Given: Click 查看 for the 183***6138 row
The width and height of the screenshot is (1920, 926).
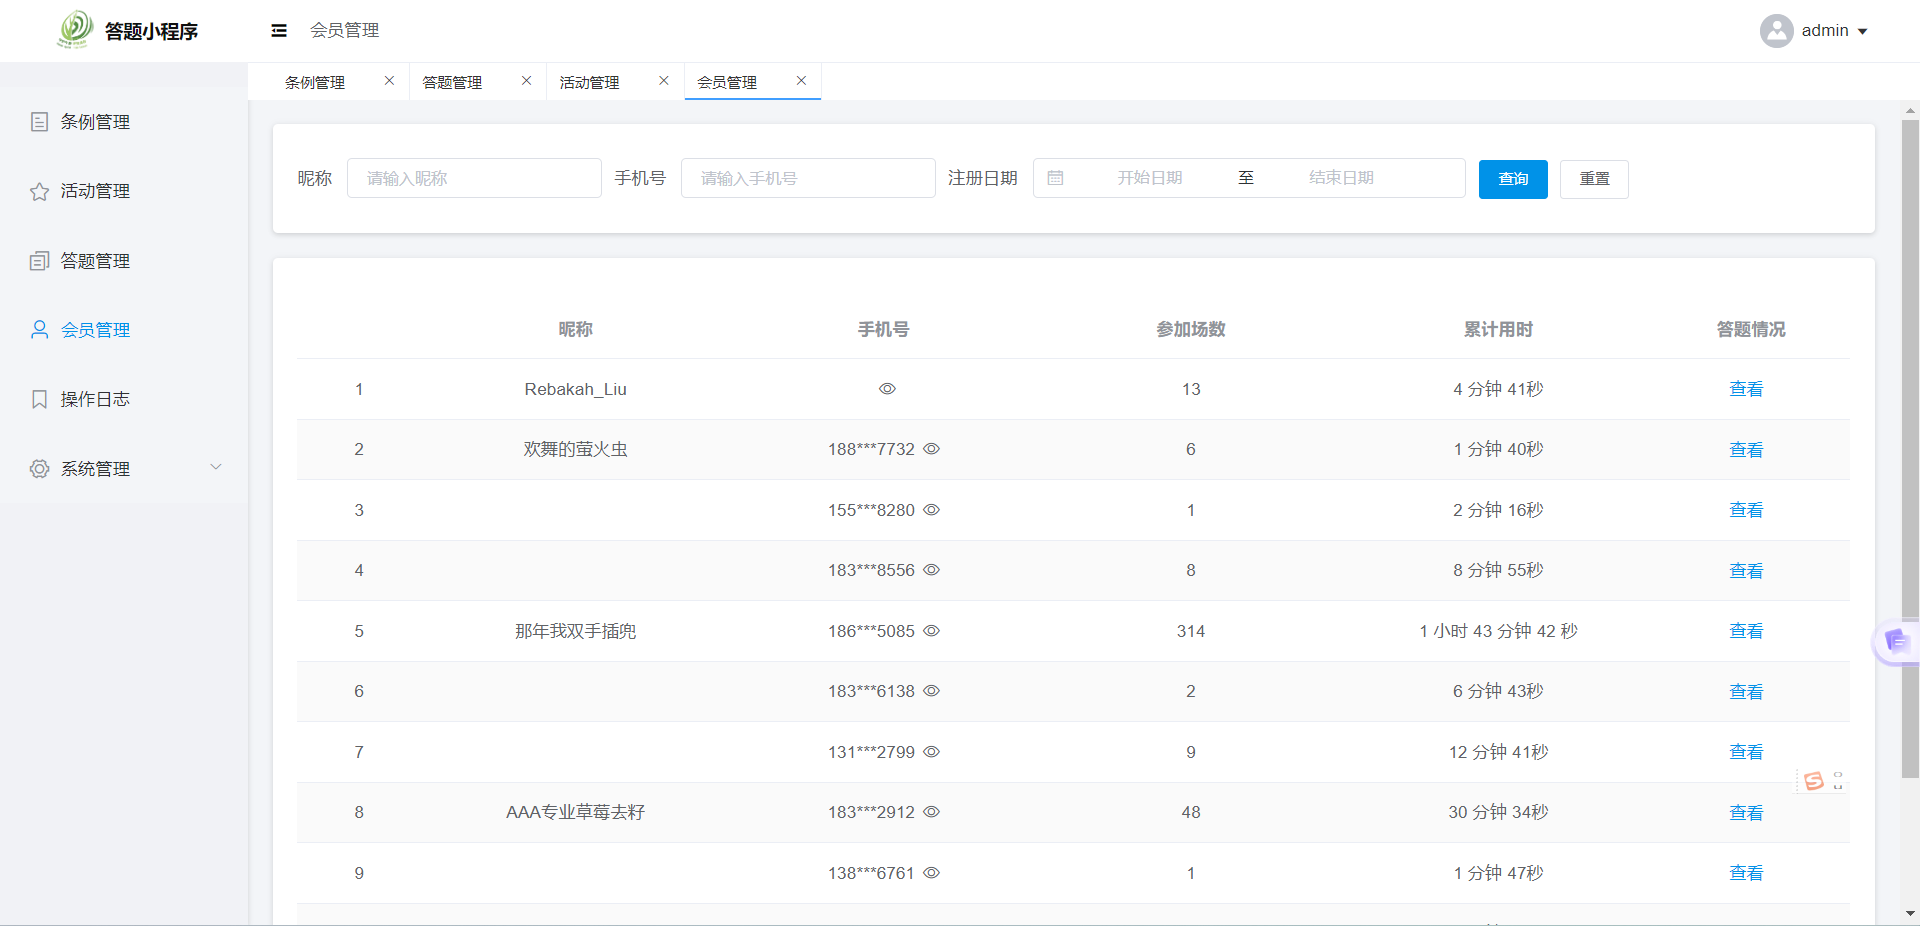Looking at the screenshot, I should (1746, 692).
